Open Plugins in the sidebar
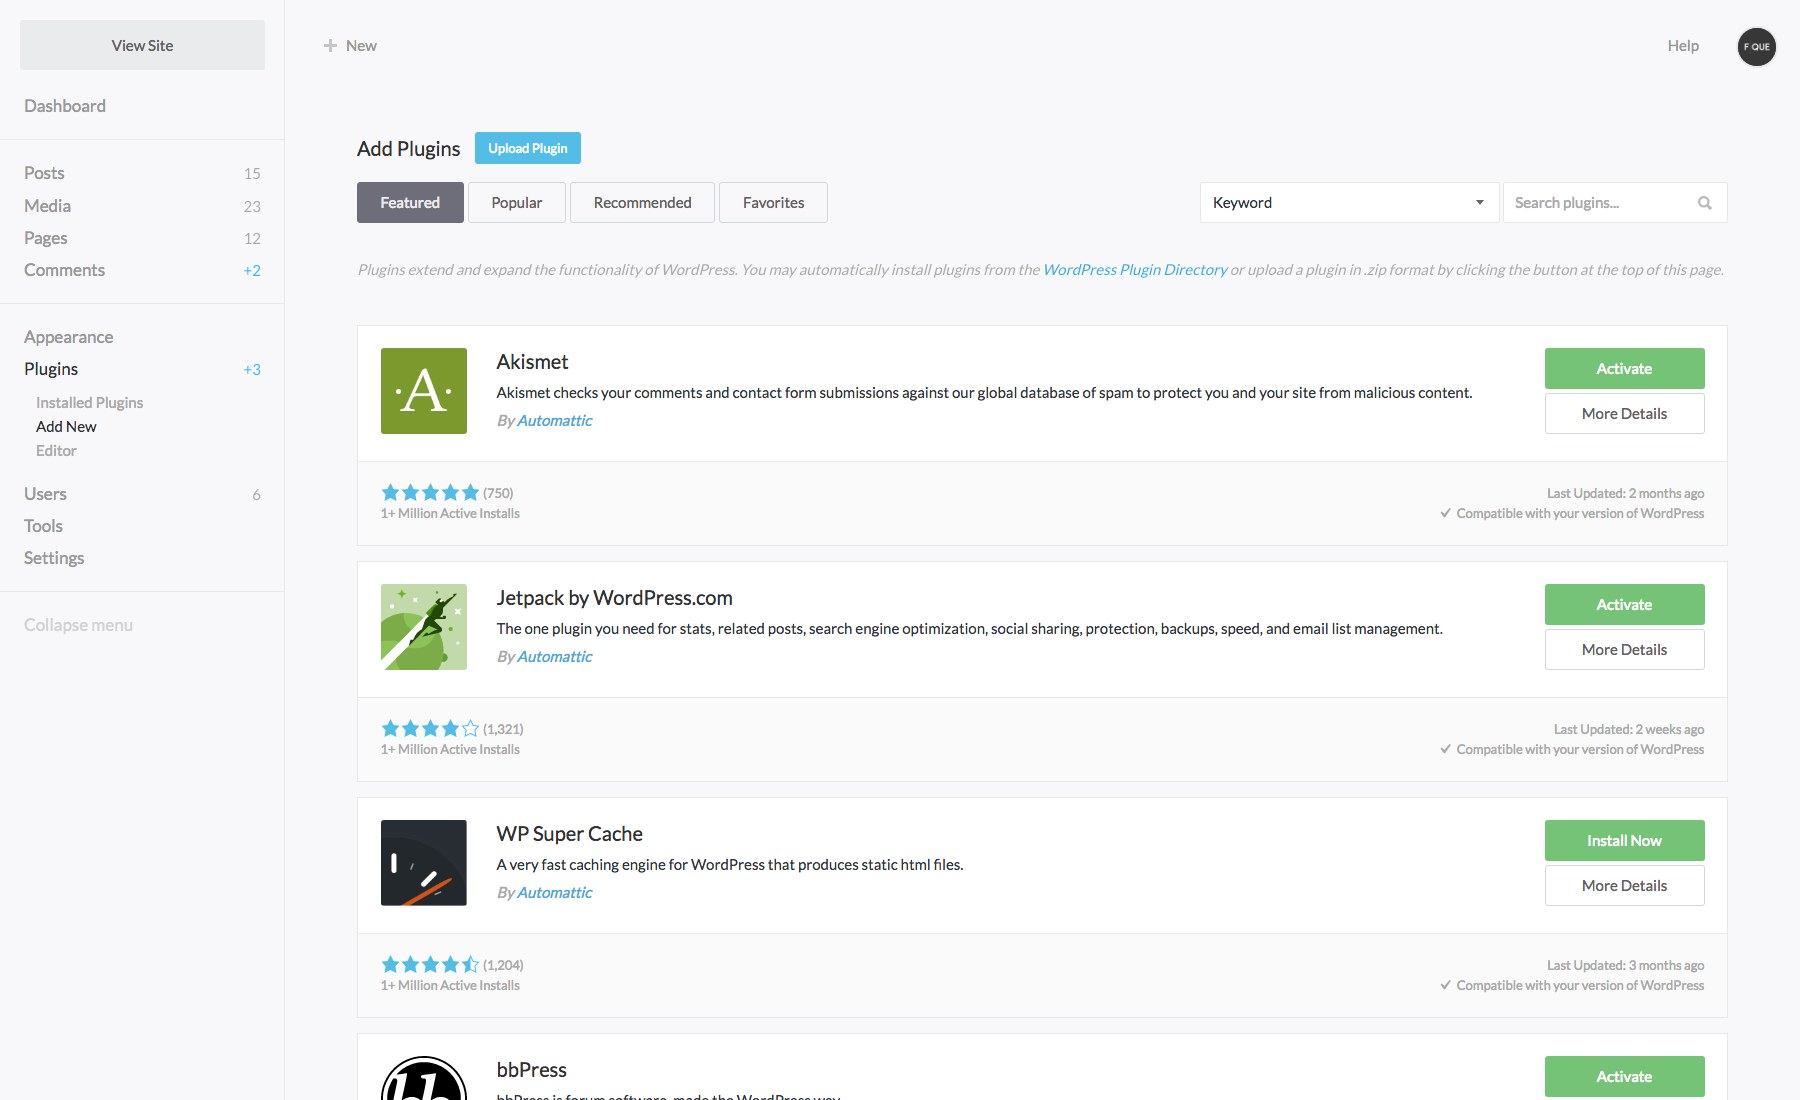 [x=51, y=369]
